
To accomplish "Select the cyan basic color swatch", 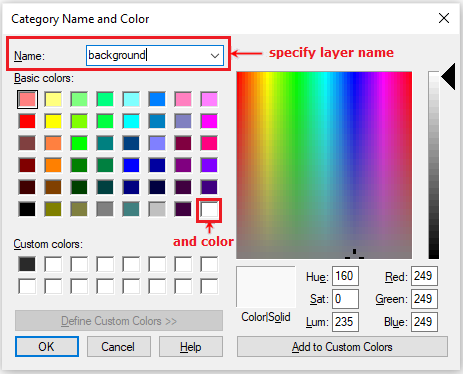I will [131, 121].
